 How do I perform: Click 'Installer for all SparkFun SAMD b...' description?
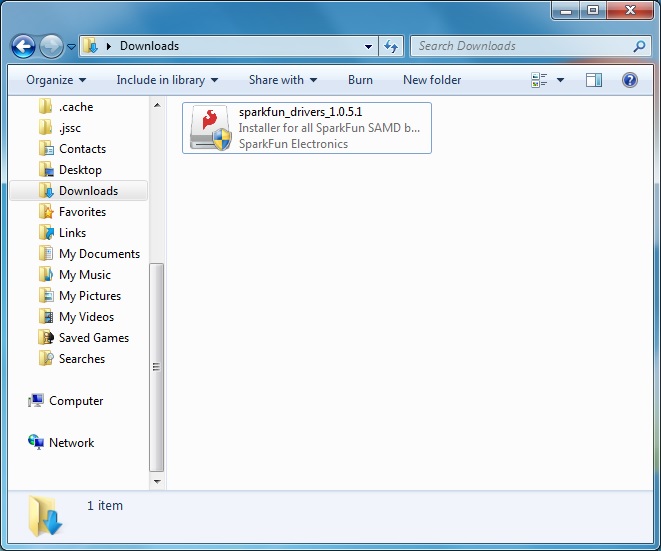pyautogui.click(x=329, y=128)
